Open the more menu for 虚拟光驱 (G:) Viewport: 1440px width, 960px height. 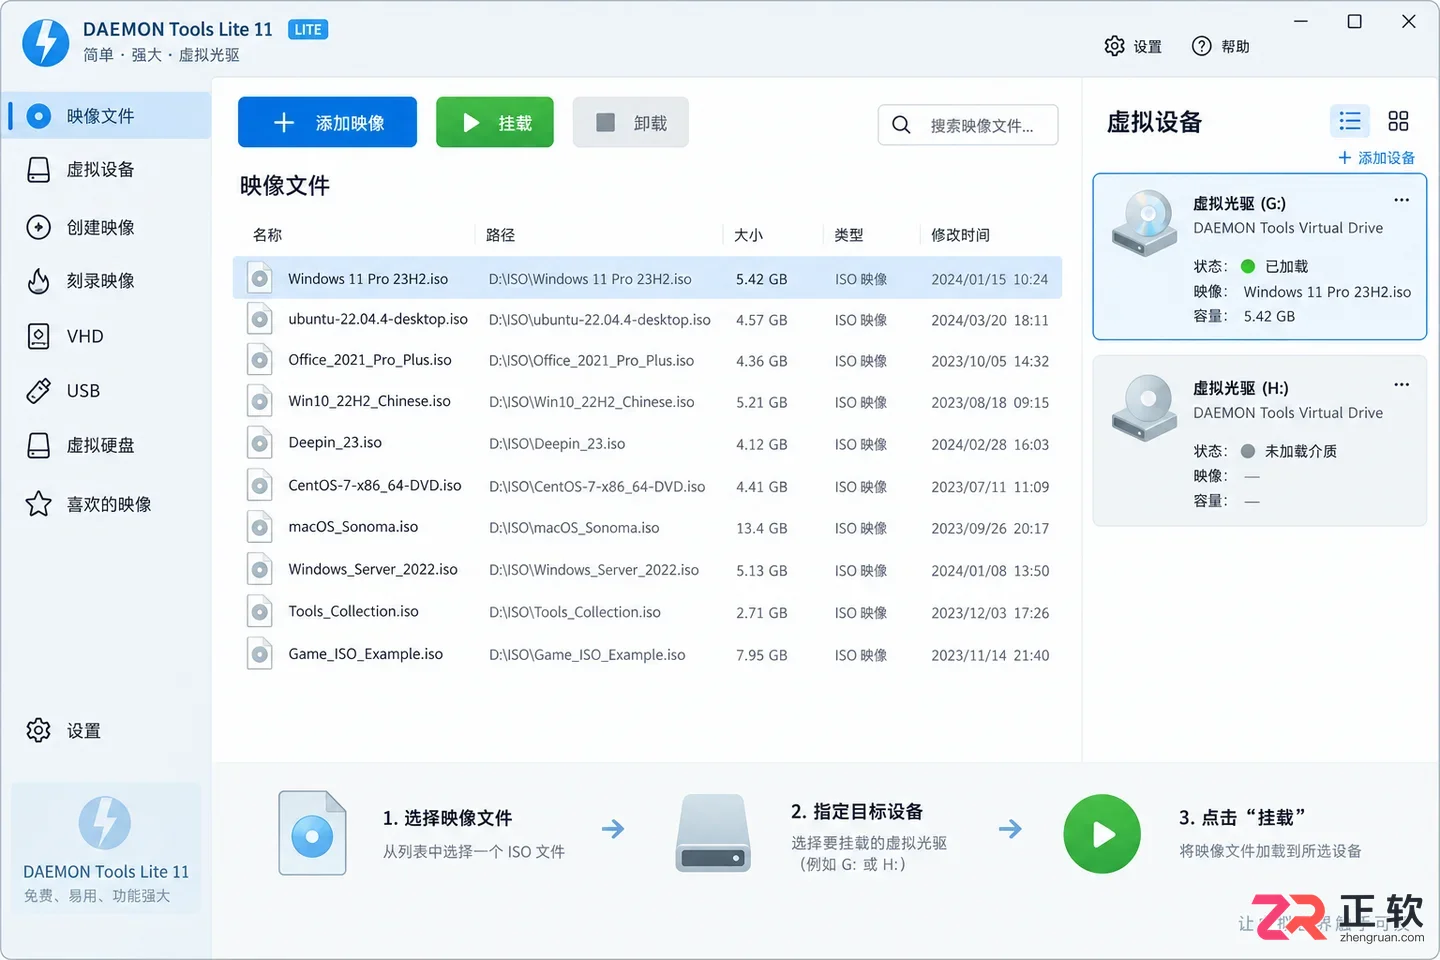[x=1402, y=200]
